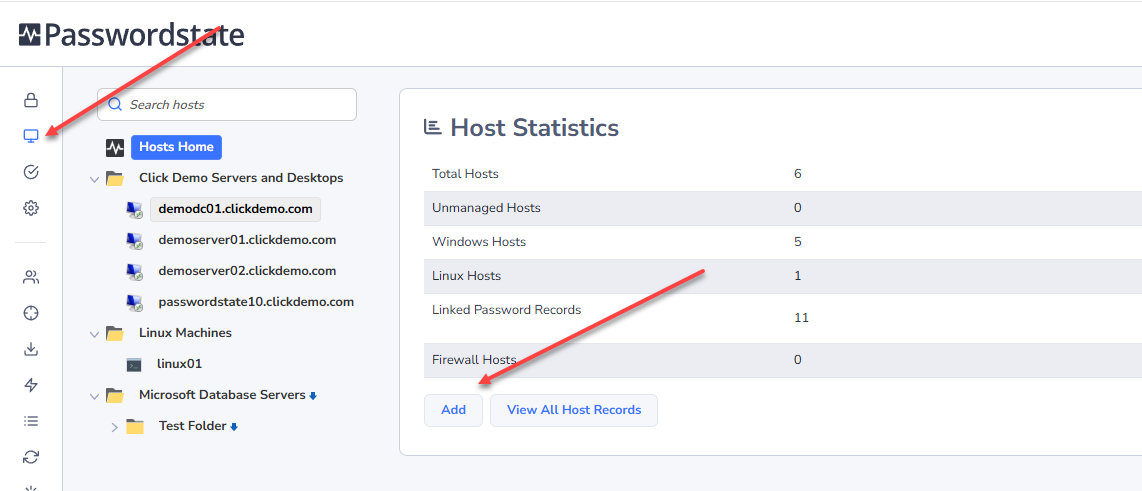Click the linux01 terminal host icon

(x=134, y=364)
